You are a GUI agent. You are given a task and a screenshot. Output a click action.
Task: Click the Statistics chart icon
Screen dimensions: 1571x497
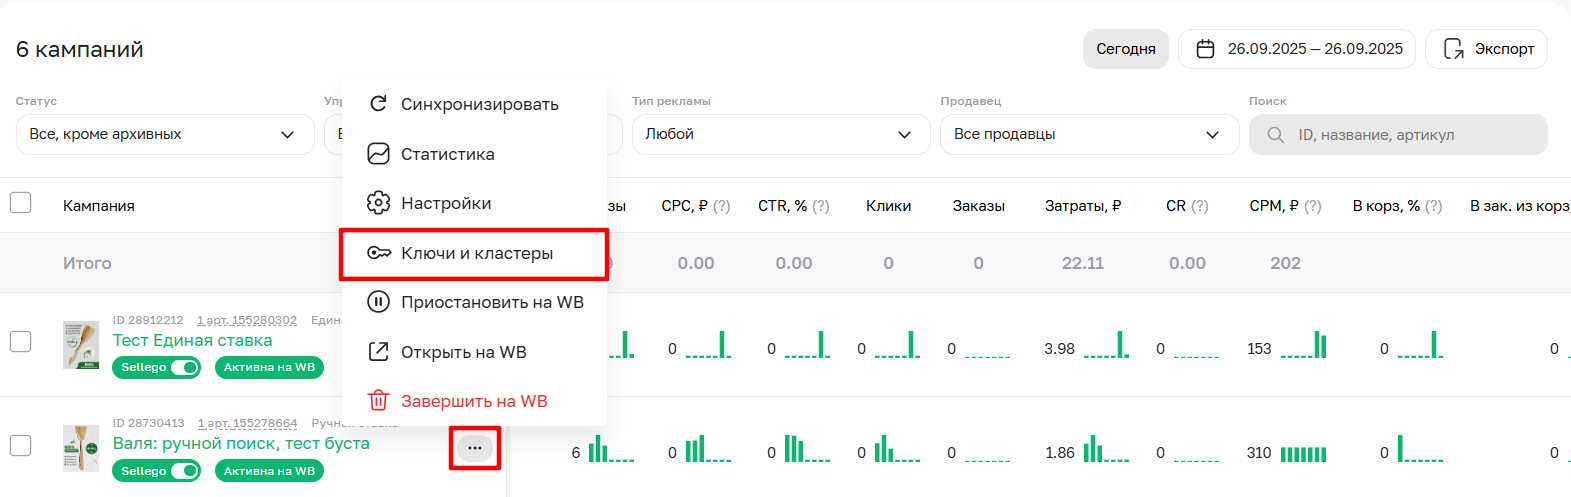pyautogui.click(x=378, y=154)
